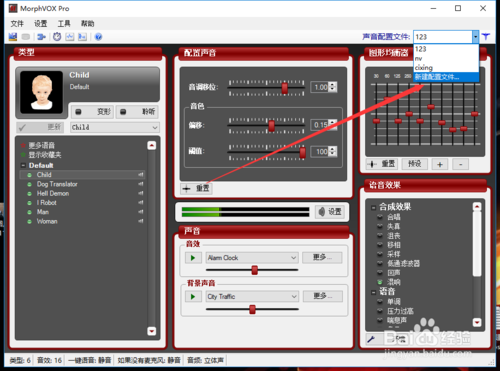Click 重置 button under voice tweak panel
Screen dimensions: 500x371
click(x=196, y=188)
